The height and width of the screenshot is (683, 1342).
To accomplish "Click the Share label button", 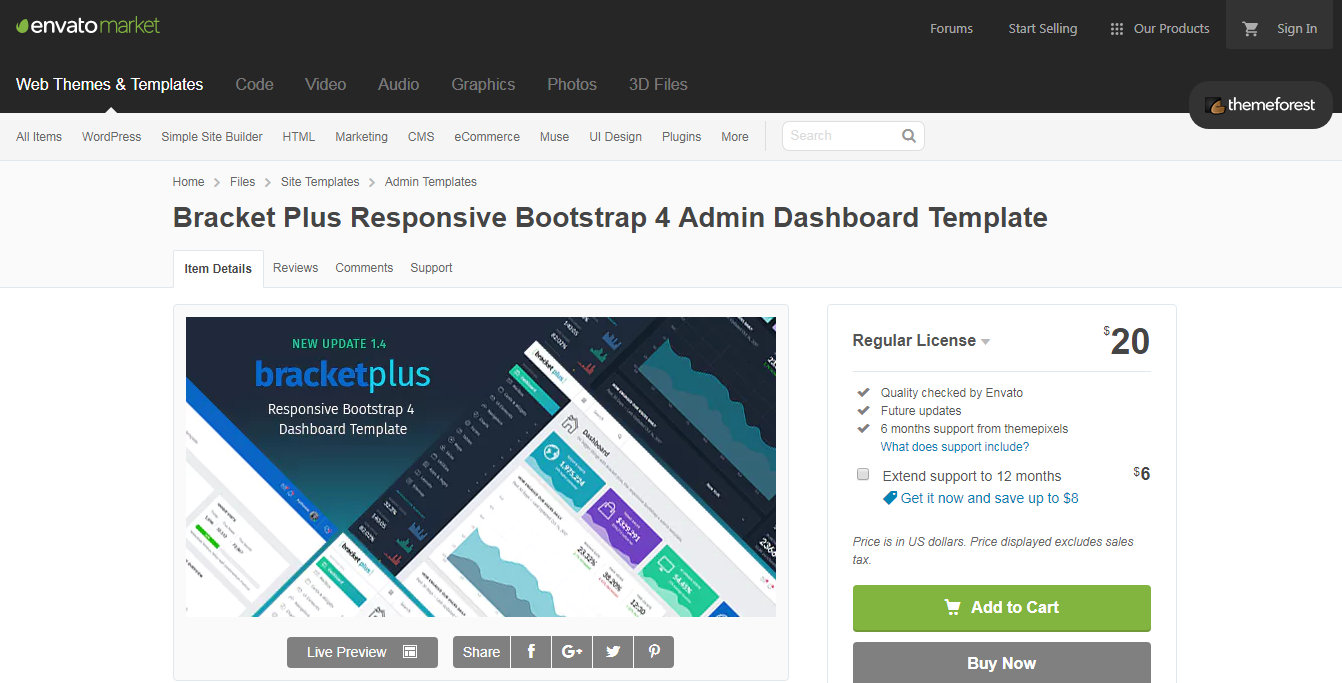I will coord(481,652).
